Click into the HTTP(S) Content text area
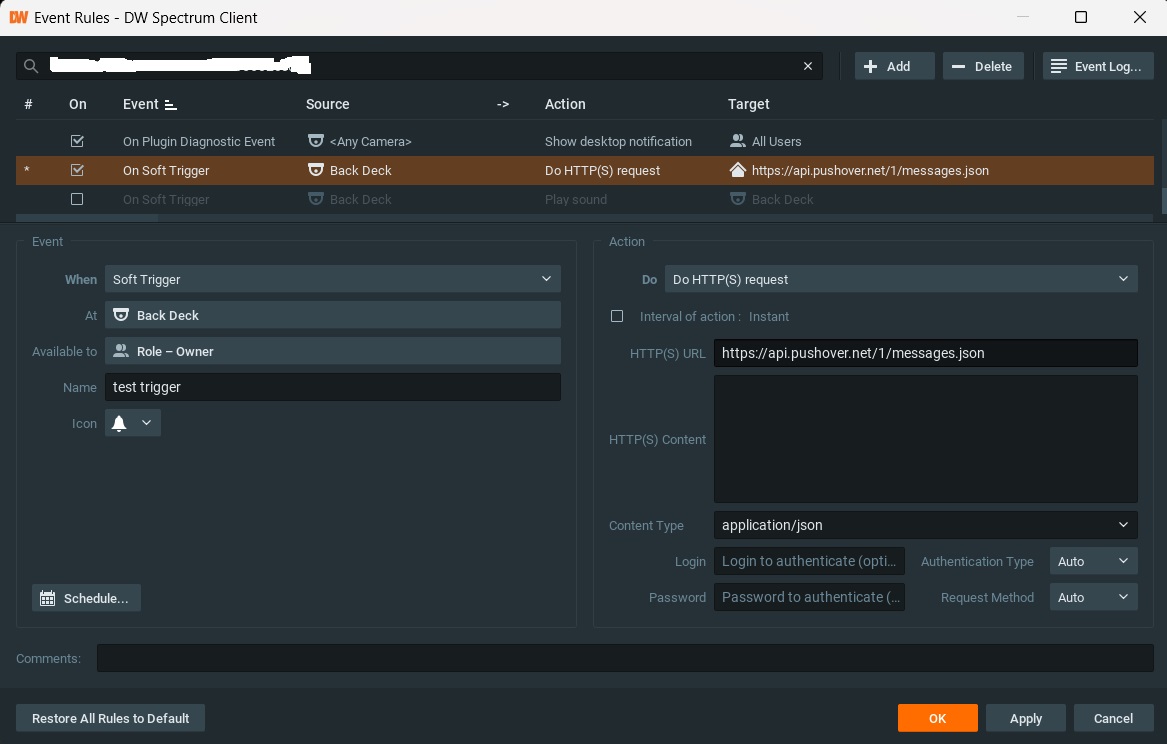 (925, 438)
